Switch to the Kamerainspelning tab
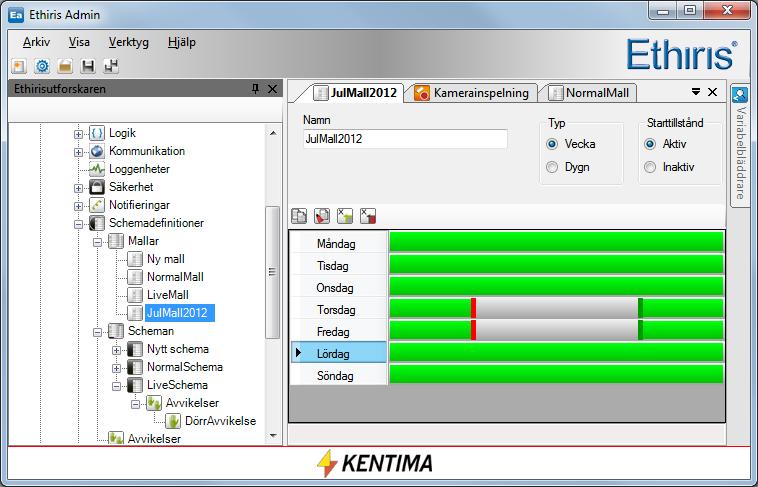The image size is (758, 487). coord(472,93)
